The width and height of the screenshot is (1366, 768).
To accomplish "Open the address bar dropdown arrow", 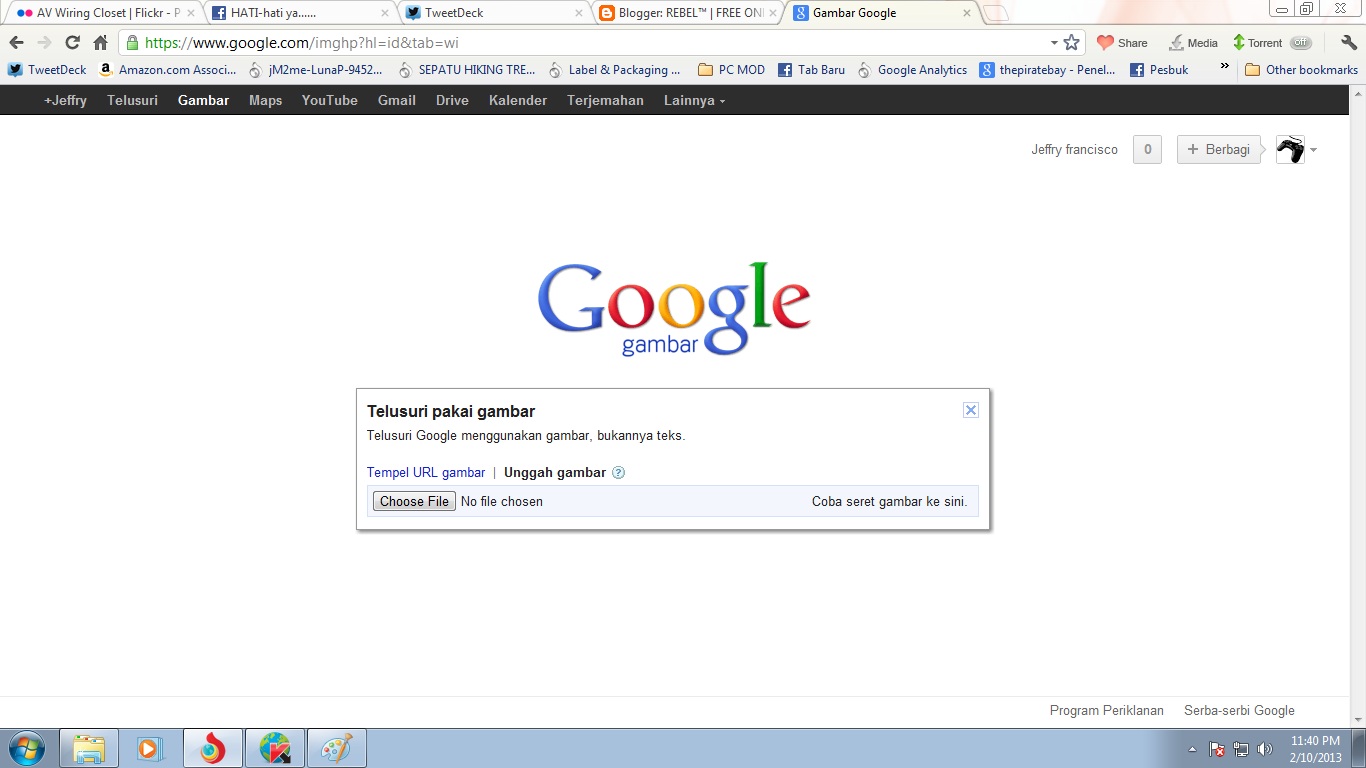I will point(1054,43).
